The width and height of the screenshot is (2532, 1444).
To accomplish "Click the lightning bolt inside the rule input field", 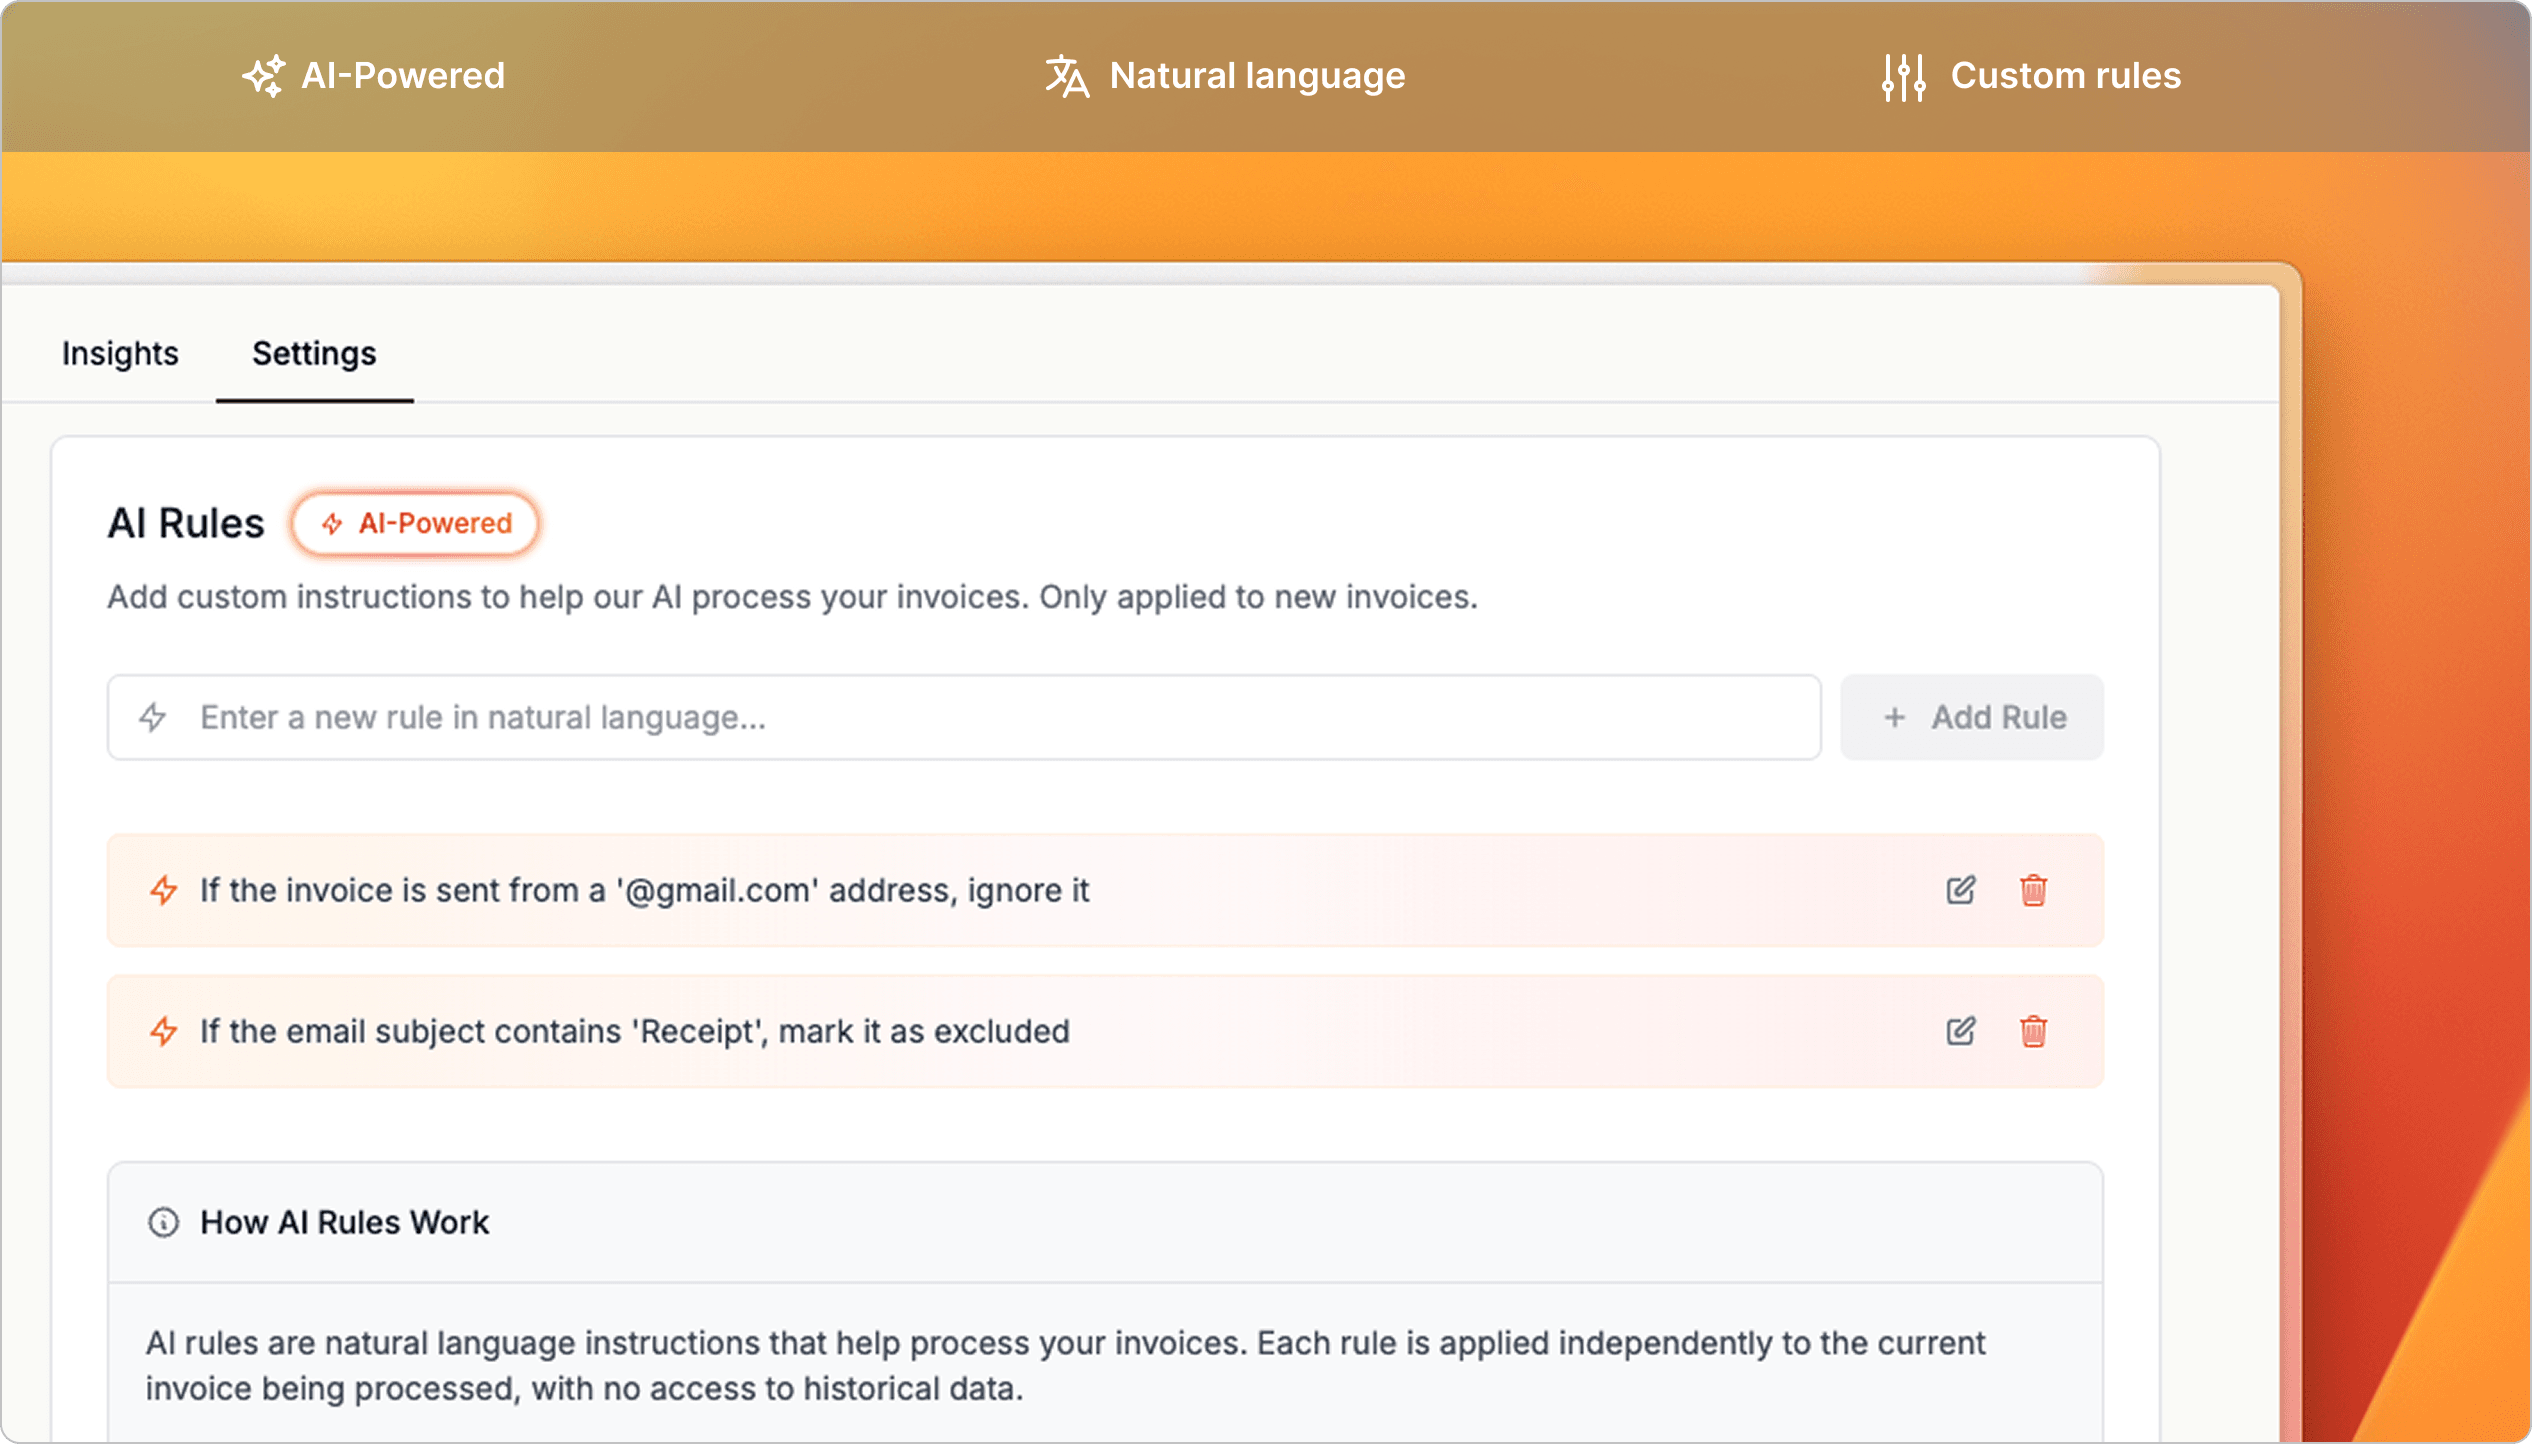I will (155, 717).
